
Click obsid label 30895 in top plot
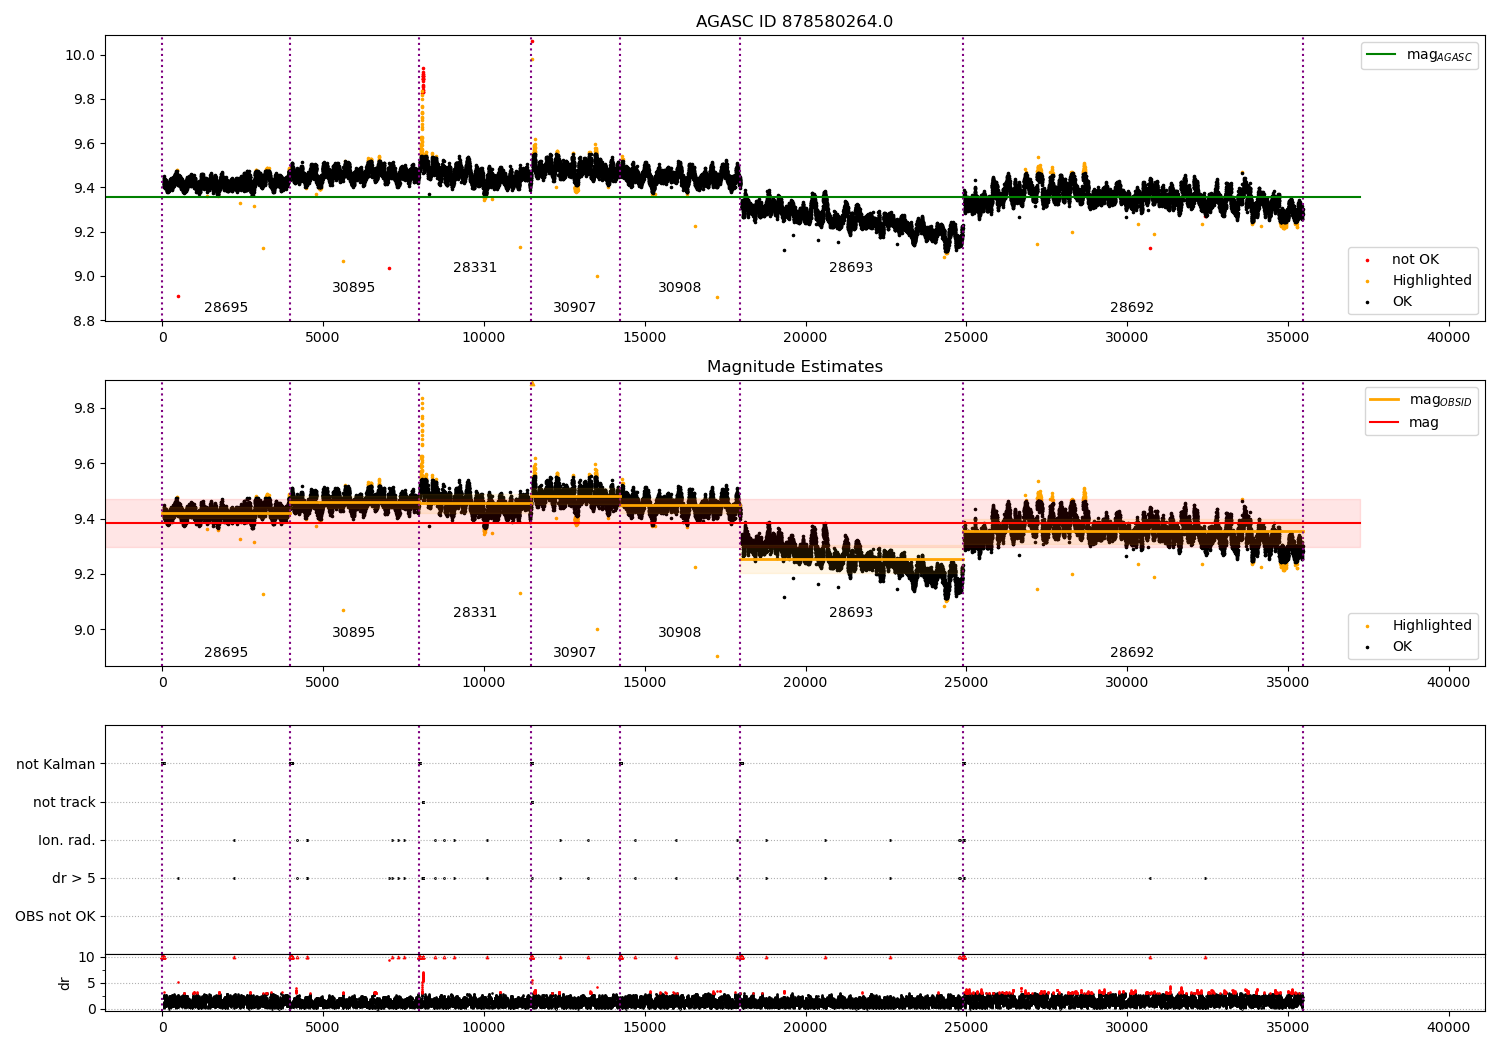(354, 287)
